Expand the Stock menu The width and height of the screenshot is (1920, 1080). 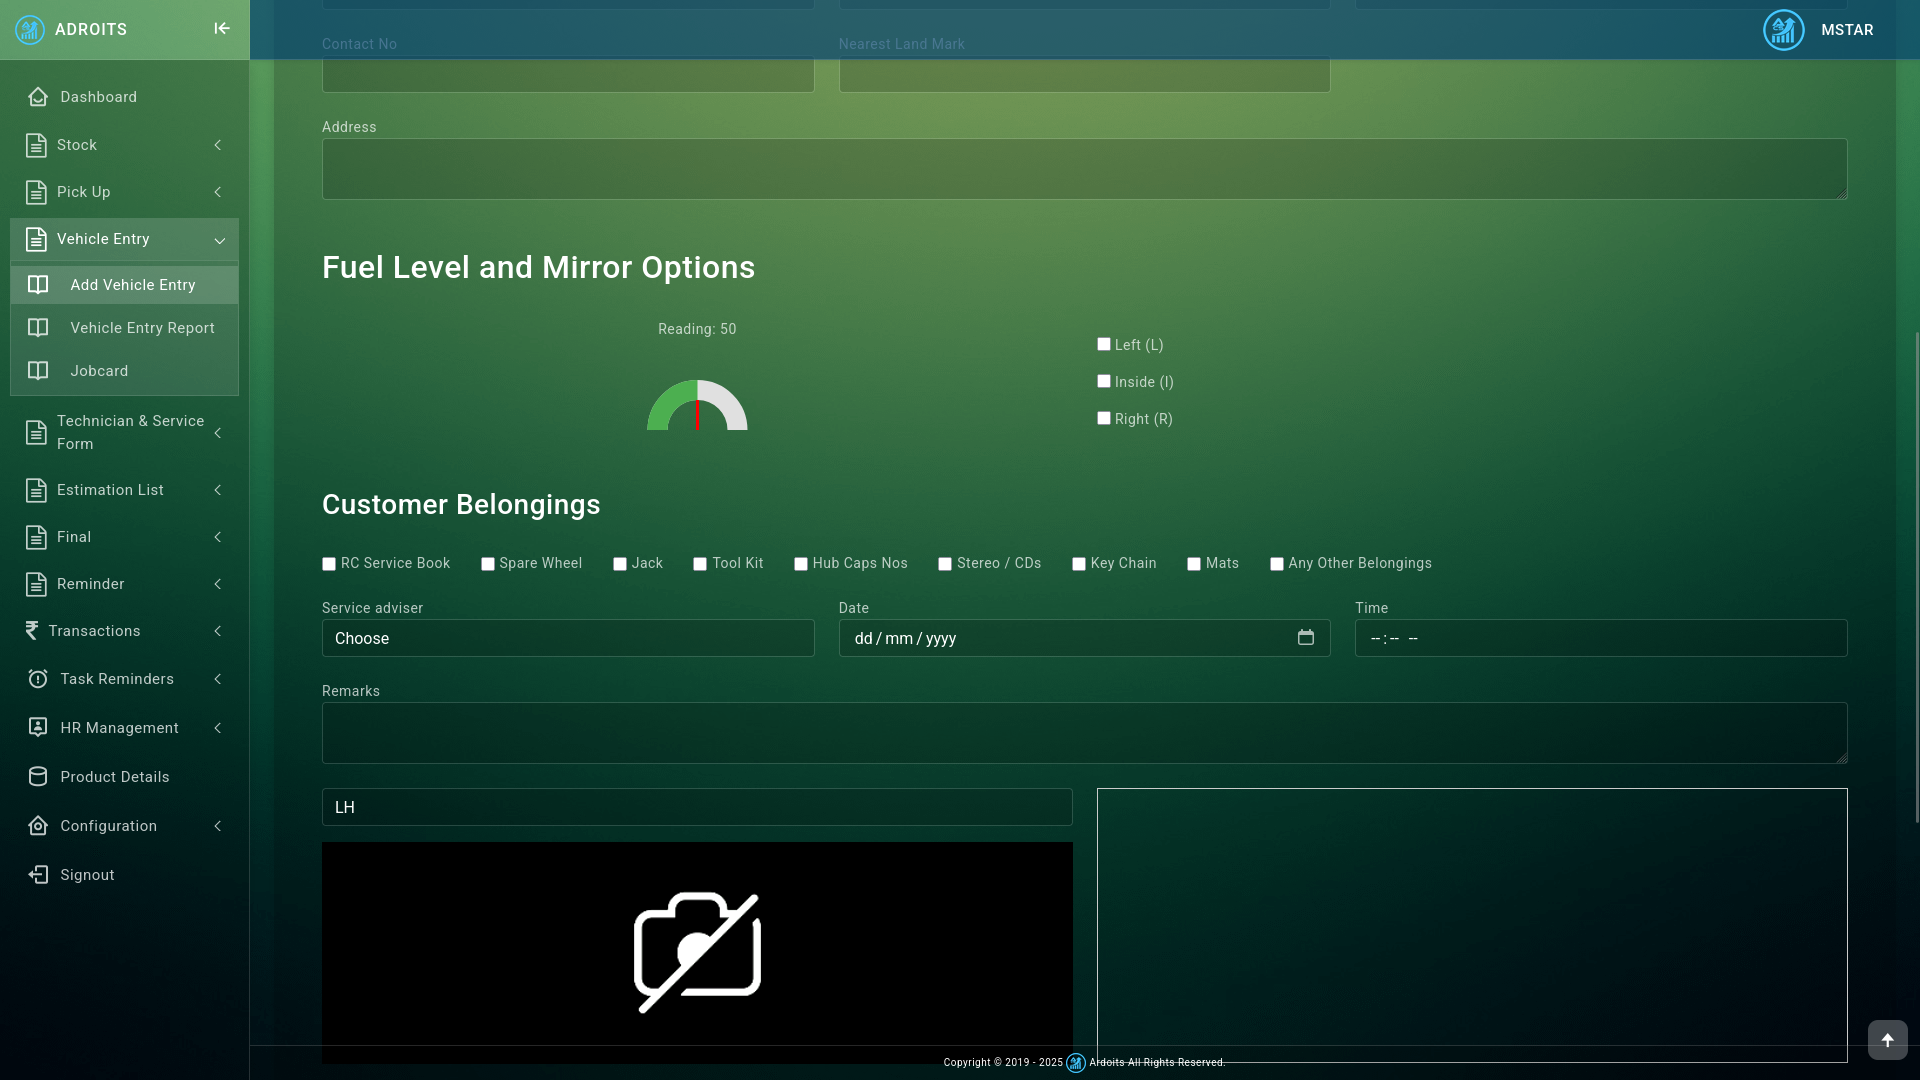pos(124,145)
